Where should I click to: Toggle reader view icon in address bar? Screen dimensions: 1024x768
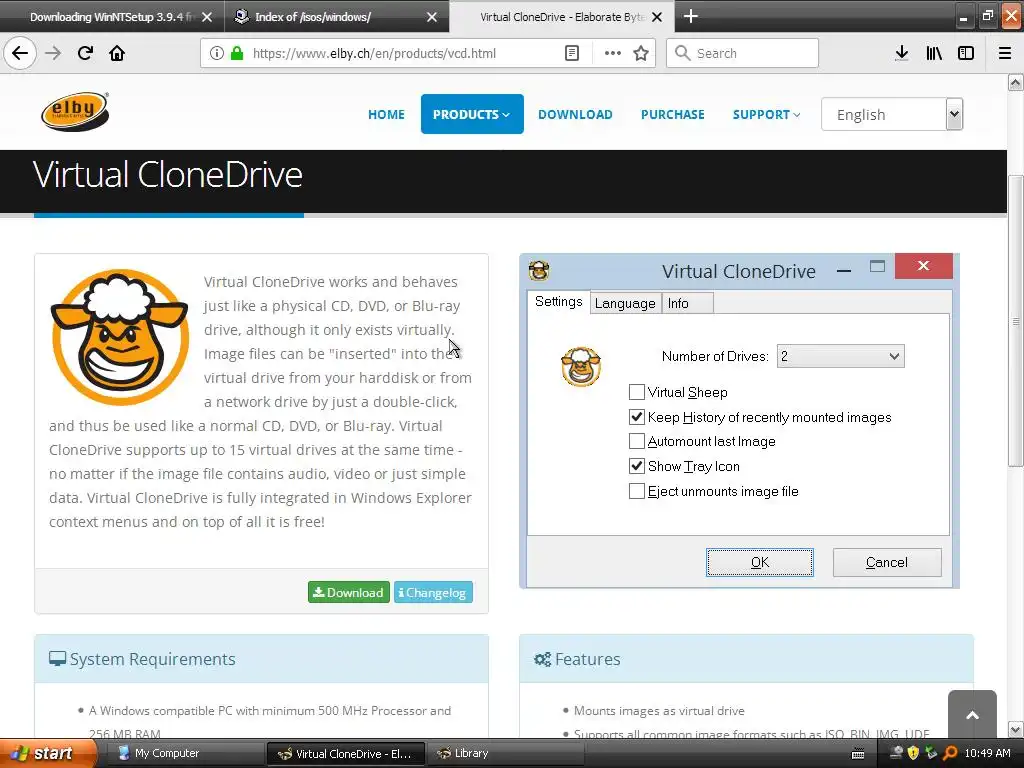pos(571,53)
